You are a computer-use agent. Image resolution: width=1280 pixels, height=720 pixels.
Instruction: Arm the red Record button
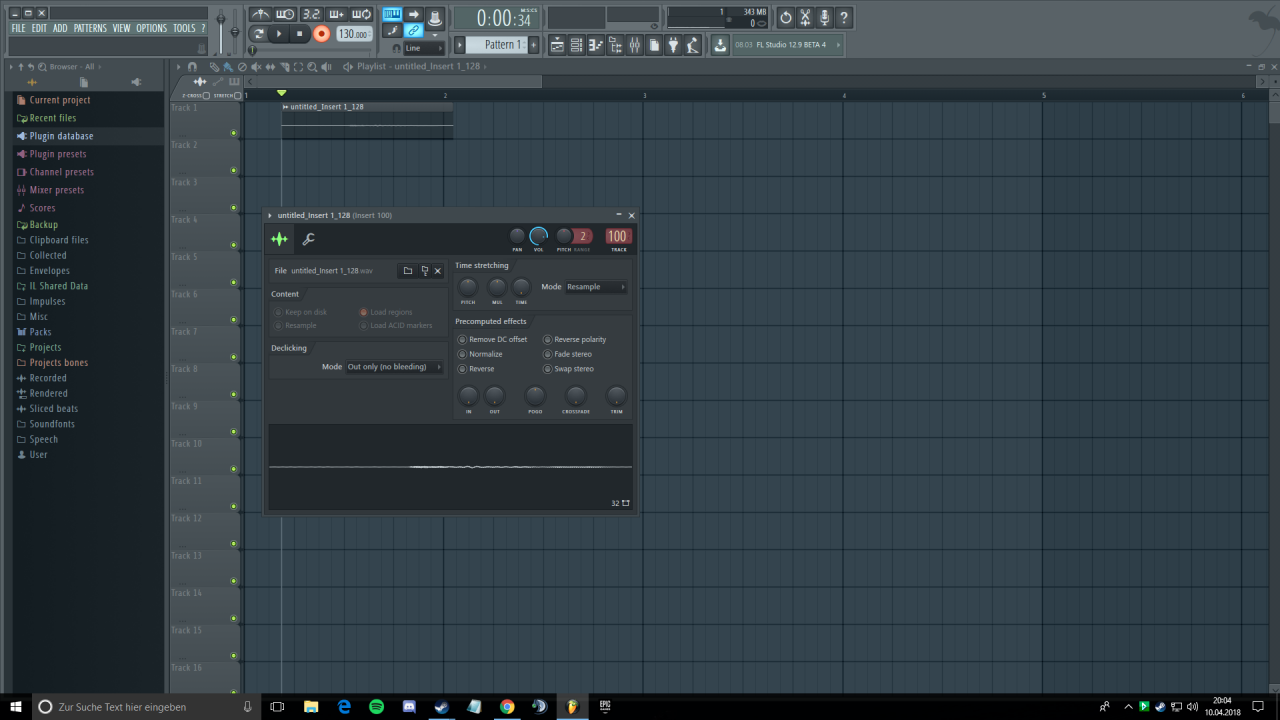321,34
